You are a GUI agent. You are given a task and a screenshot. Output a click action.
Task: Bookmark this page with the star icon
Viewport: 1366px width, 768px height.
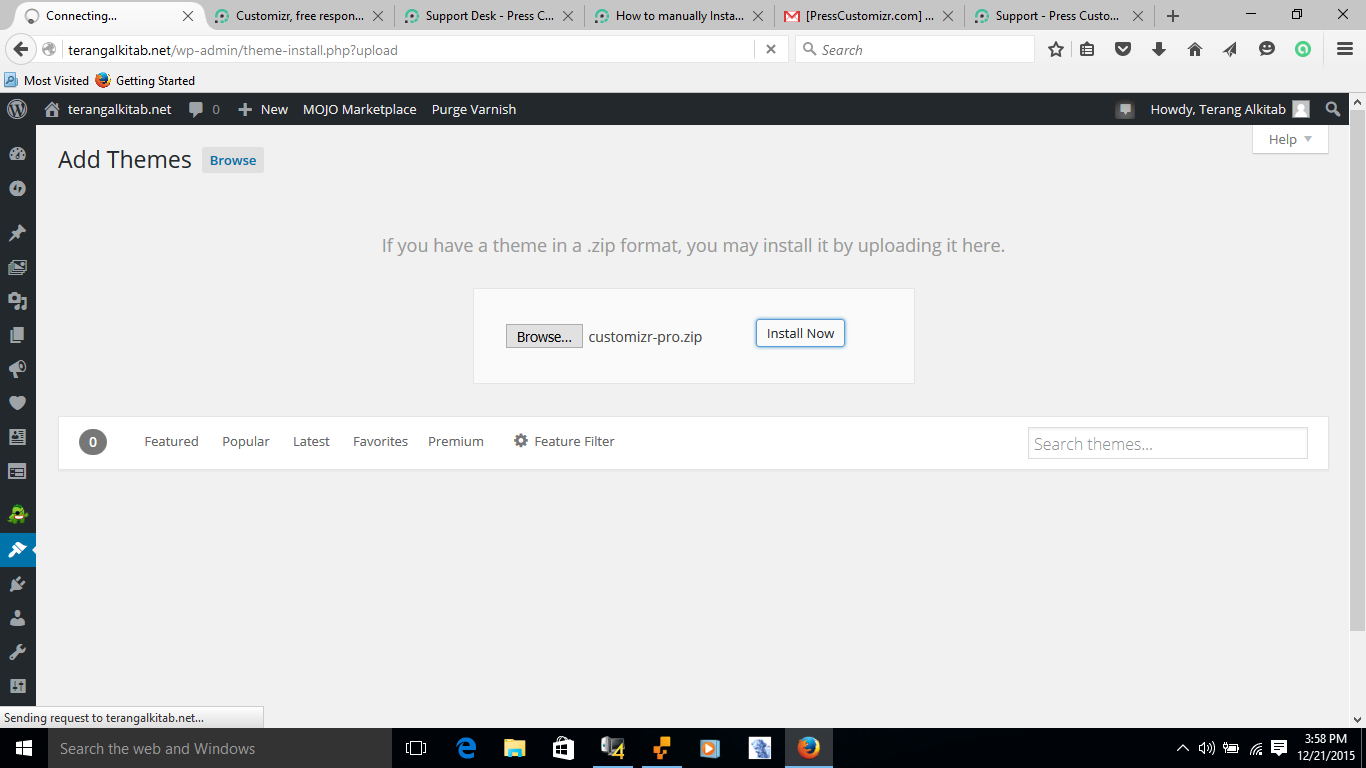(x=1055, y=50)
